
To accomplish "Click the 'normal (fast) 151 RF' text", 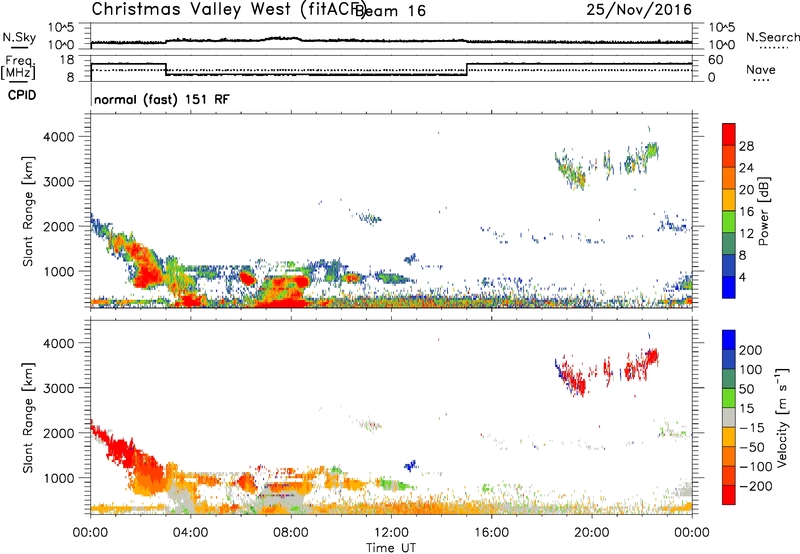I will (162, 99).
